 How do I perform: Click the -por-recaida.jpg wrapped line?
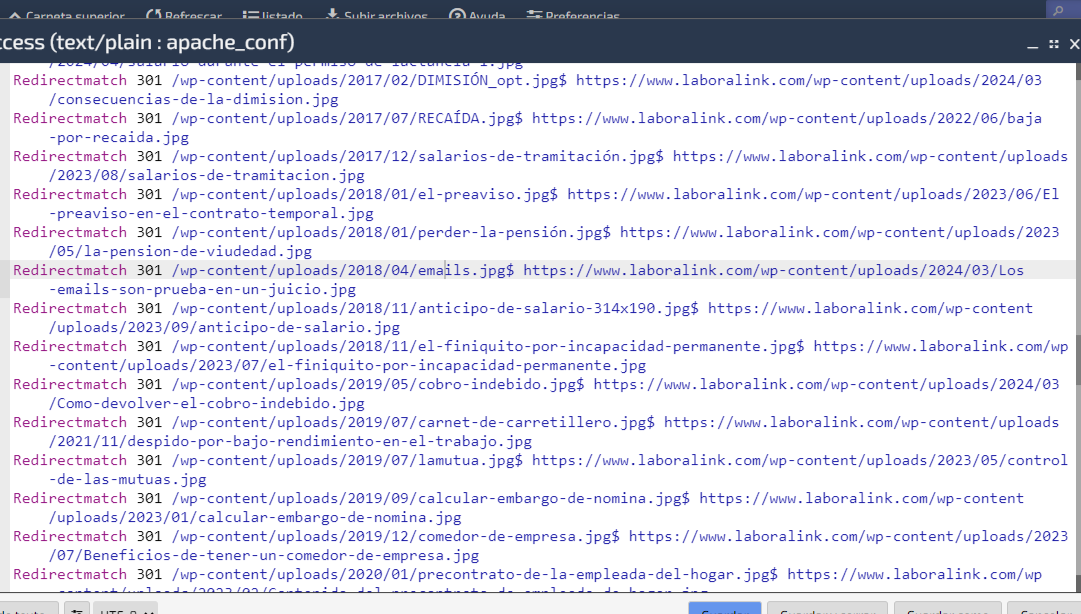click(119, 137)
